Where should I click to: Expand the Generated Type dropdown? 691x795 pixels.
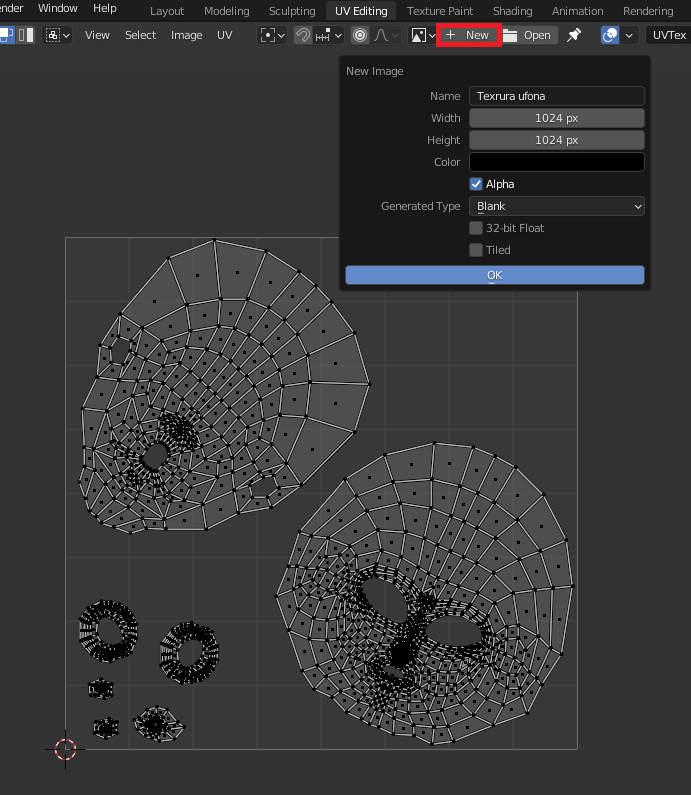(x=556, y=206)
